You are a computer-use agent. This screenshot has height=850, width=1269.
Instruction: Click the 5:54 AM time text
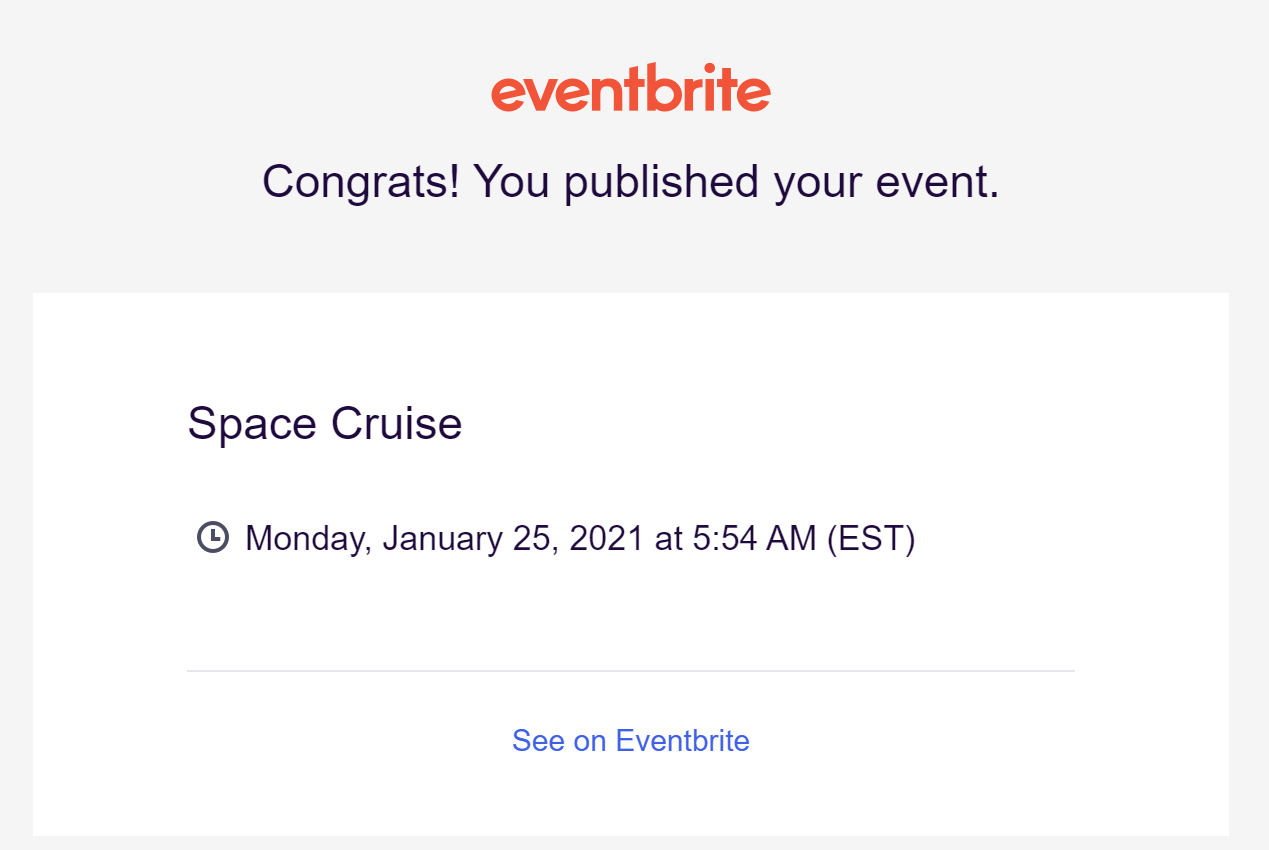[753, 538]
